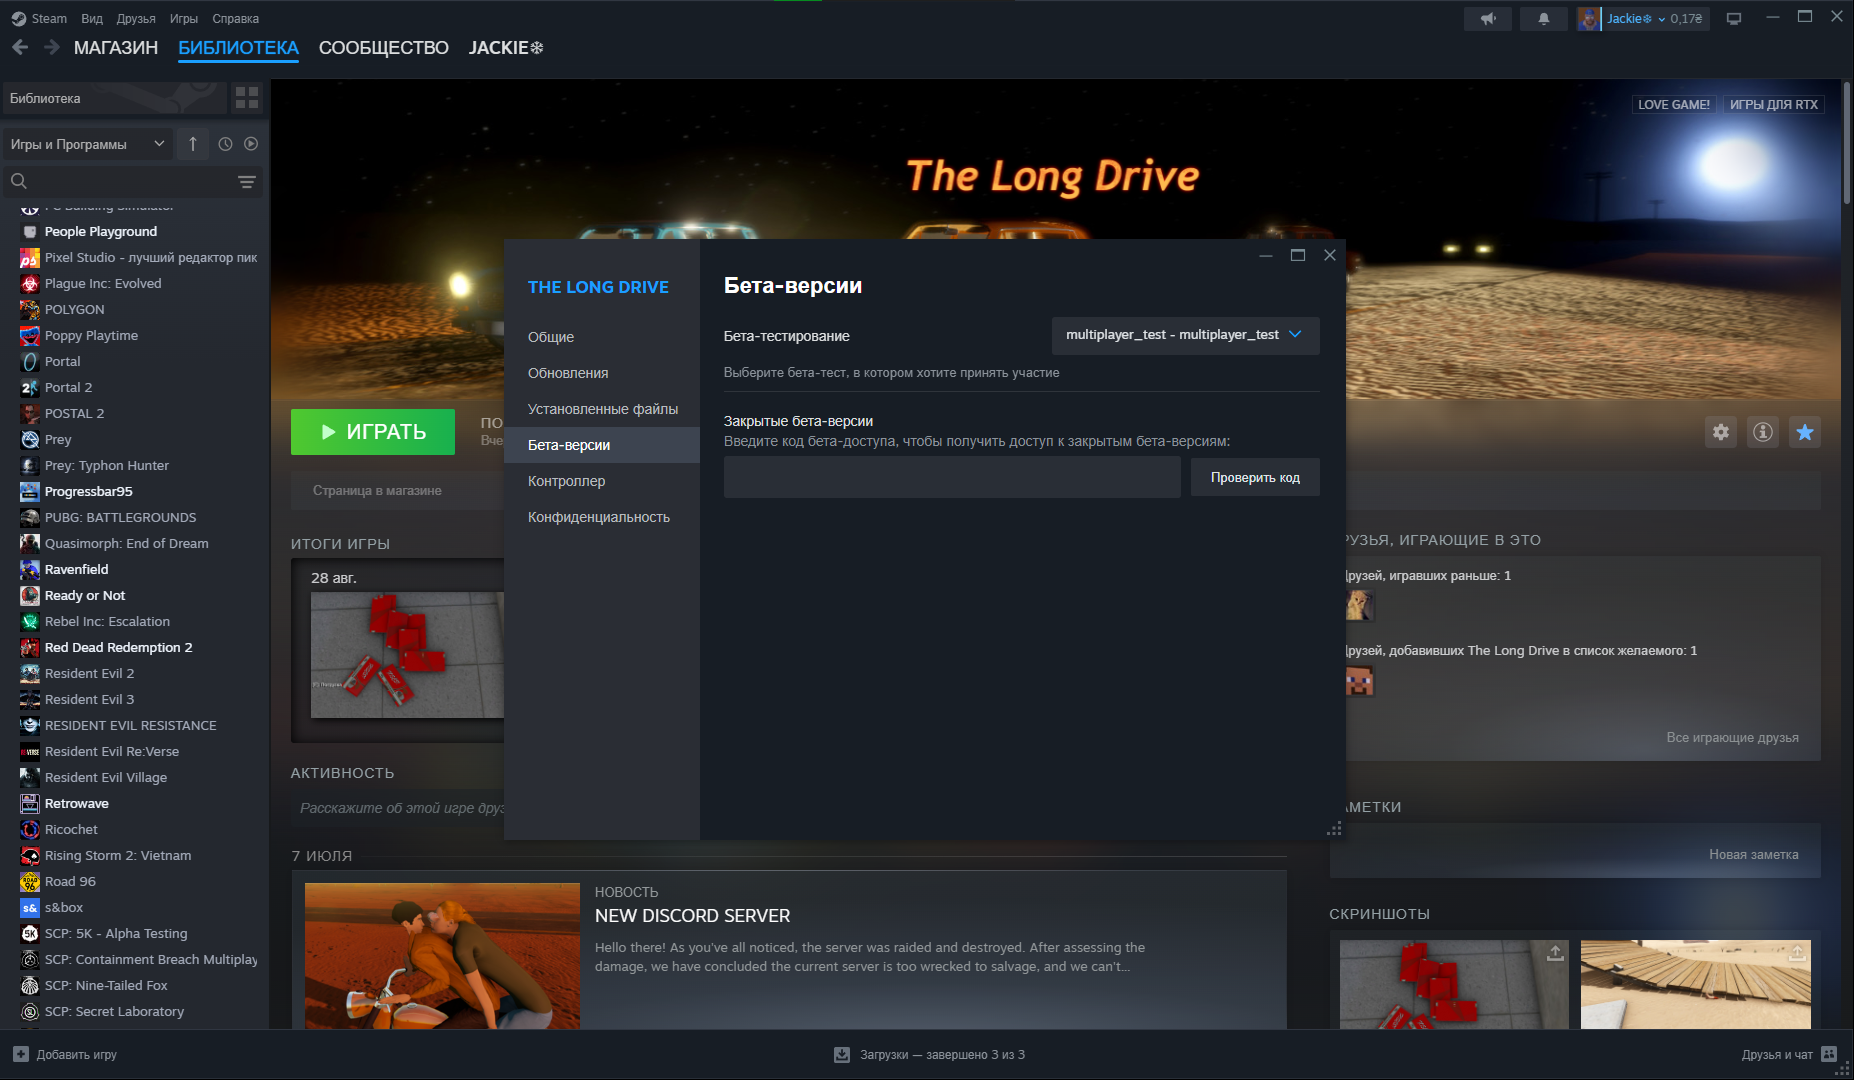Toggle favorite star for The Long Drive
Image resolution: width=1854 pixels, height=1080 pixels.
pos(1805,432)
